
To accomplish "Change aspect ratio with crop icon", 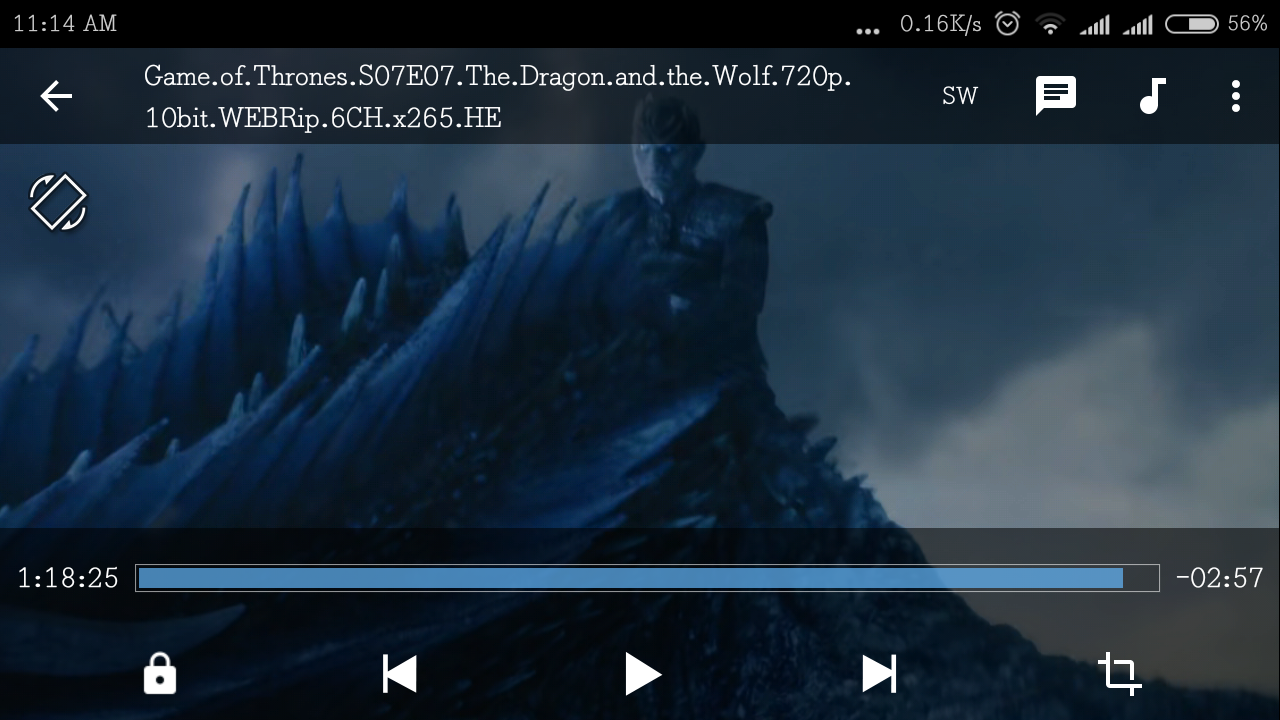I will pos(1120,674).
